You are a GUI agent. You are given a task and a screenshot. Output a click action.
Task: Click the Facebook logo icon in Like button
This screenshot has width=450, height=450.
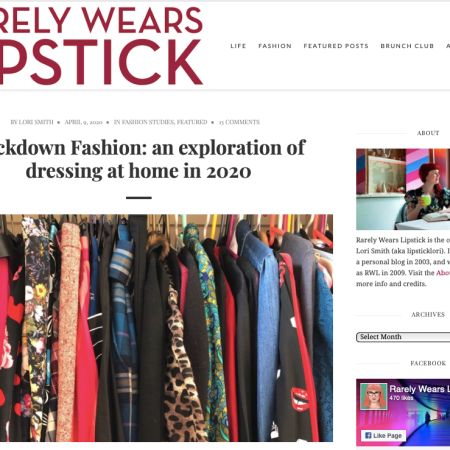368,435
